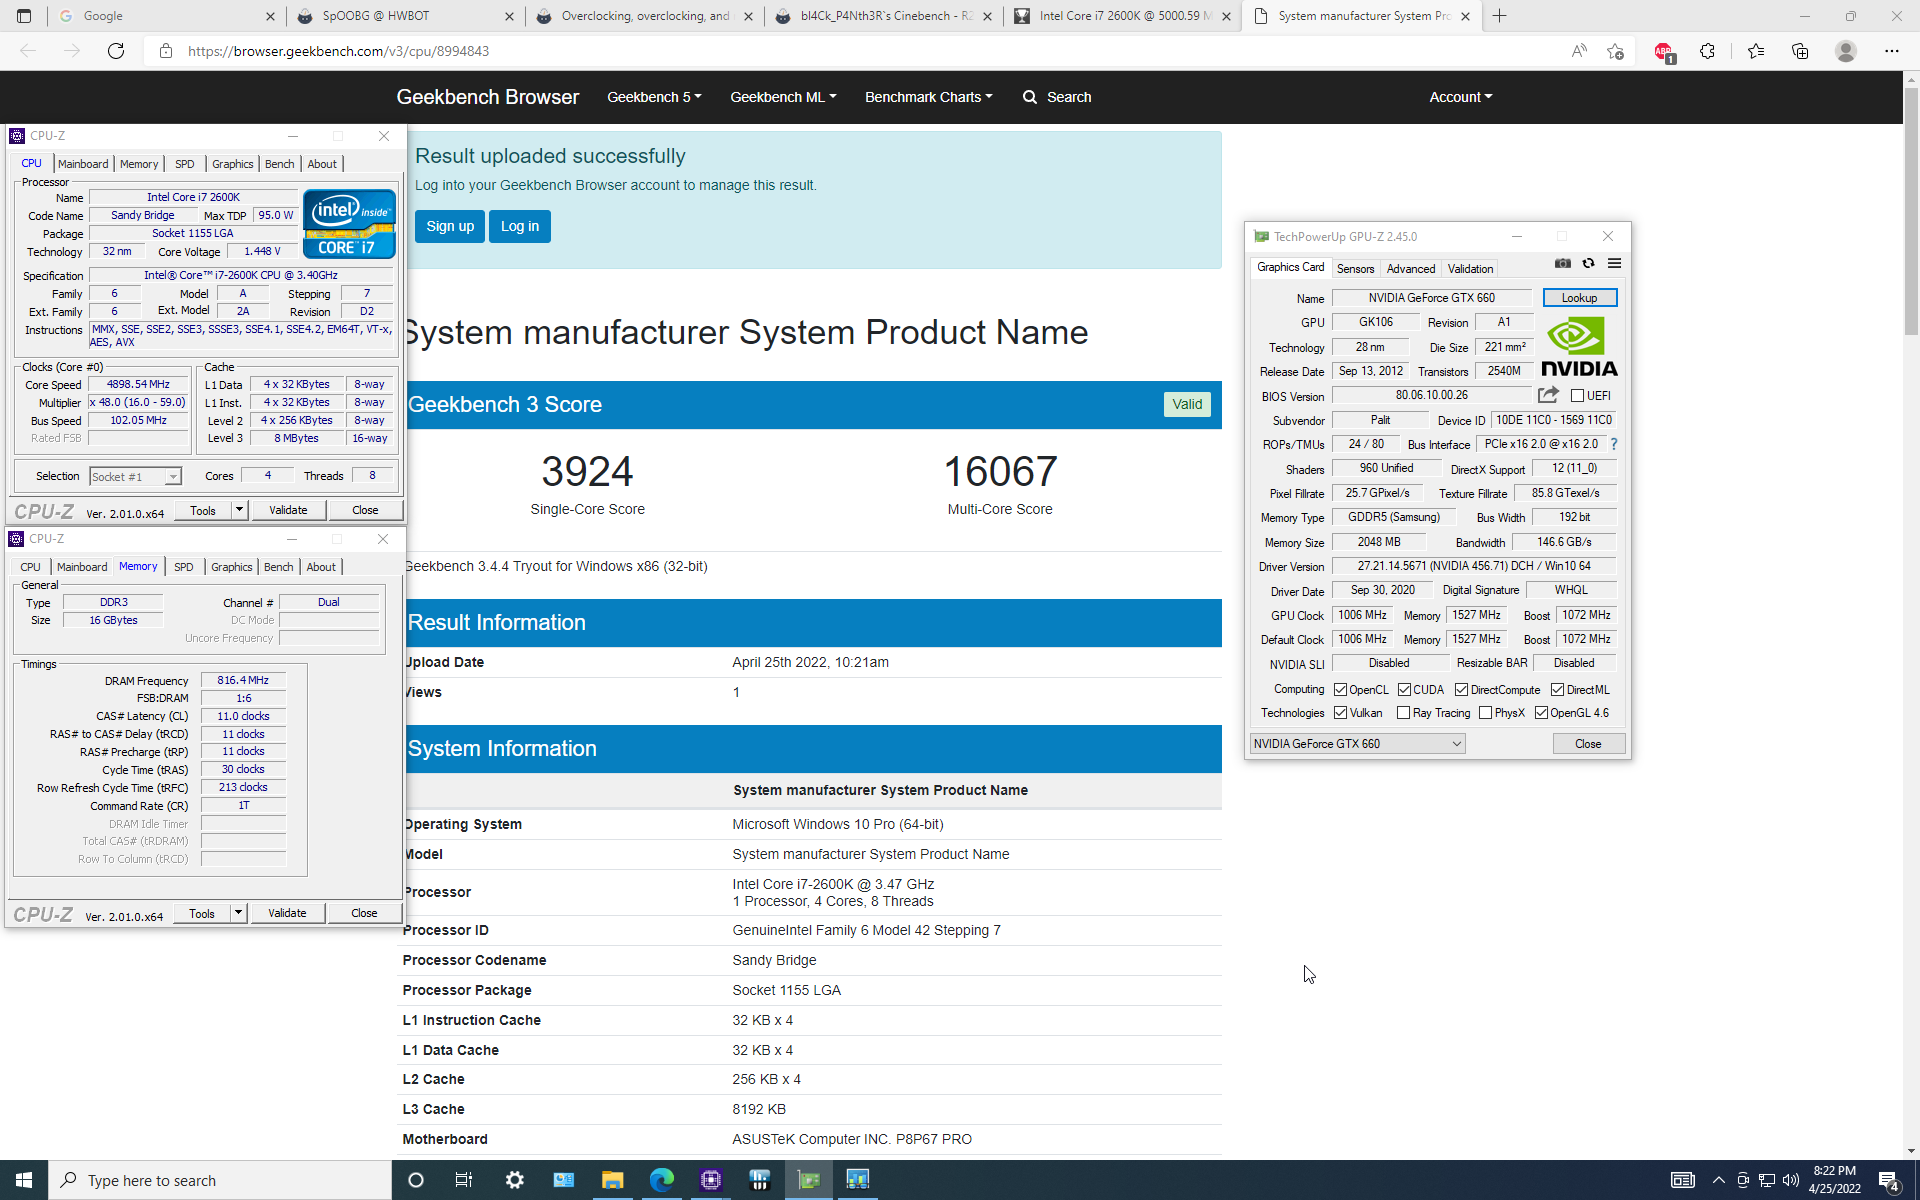1920x1200 pixels.
Task: Open the GPU-Z hamburger menu icon
Action: coord(1614,264)
